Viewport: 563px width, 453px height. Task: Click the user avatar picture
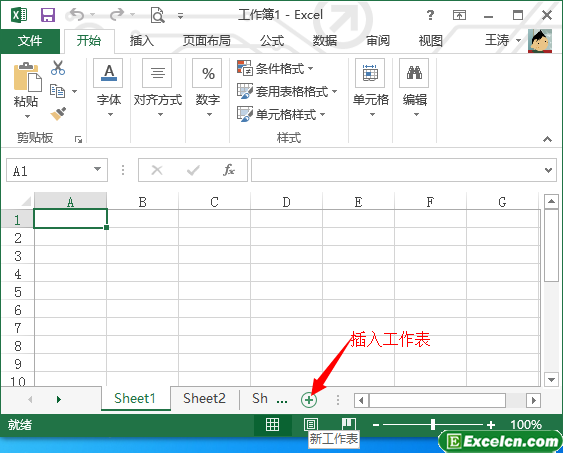[540, 41]
